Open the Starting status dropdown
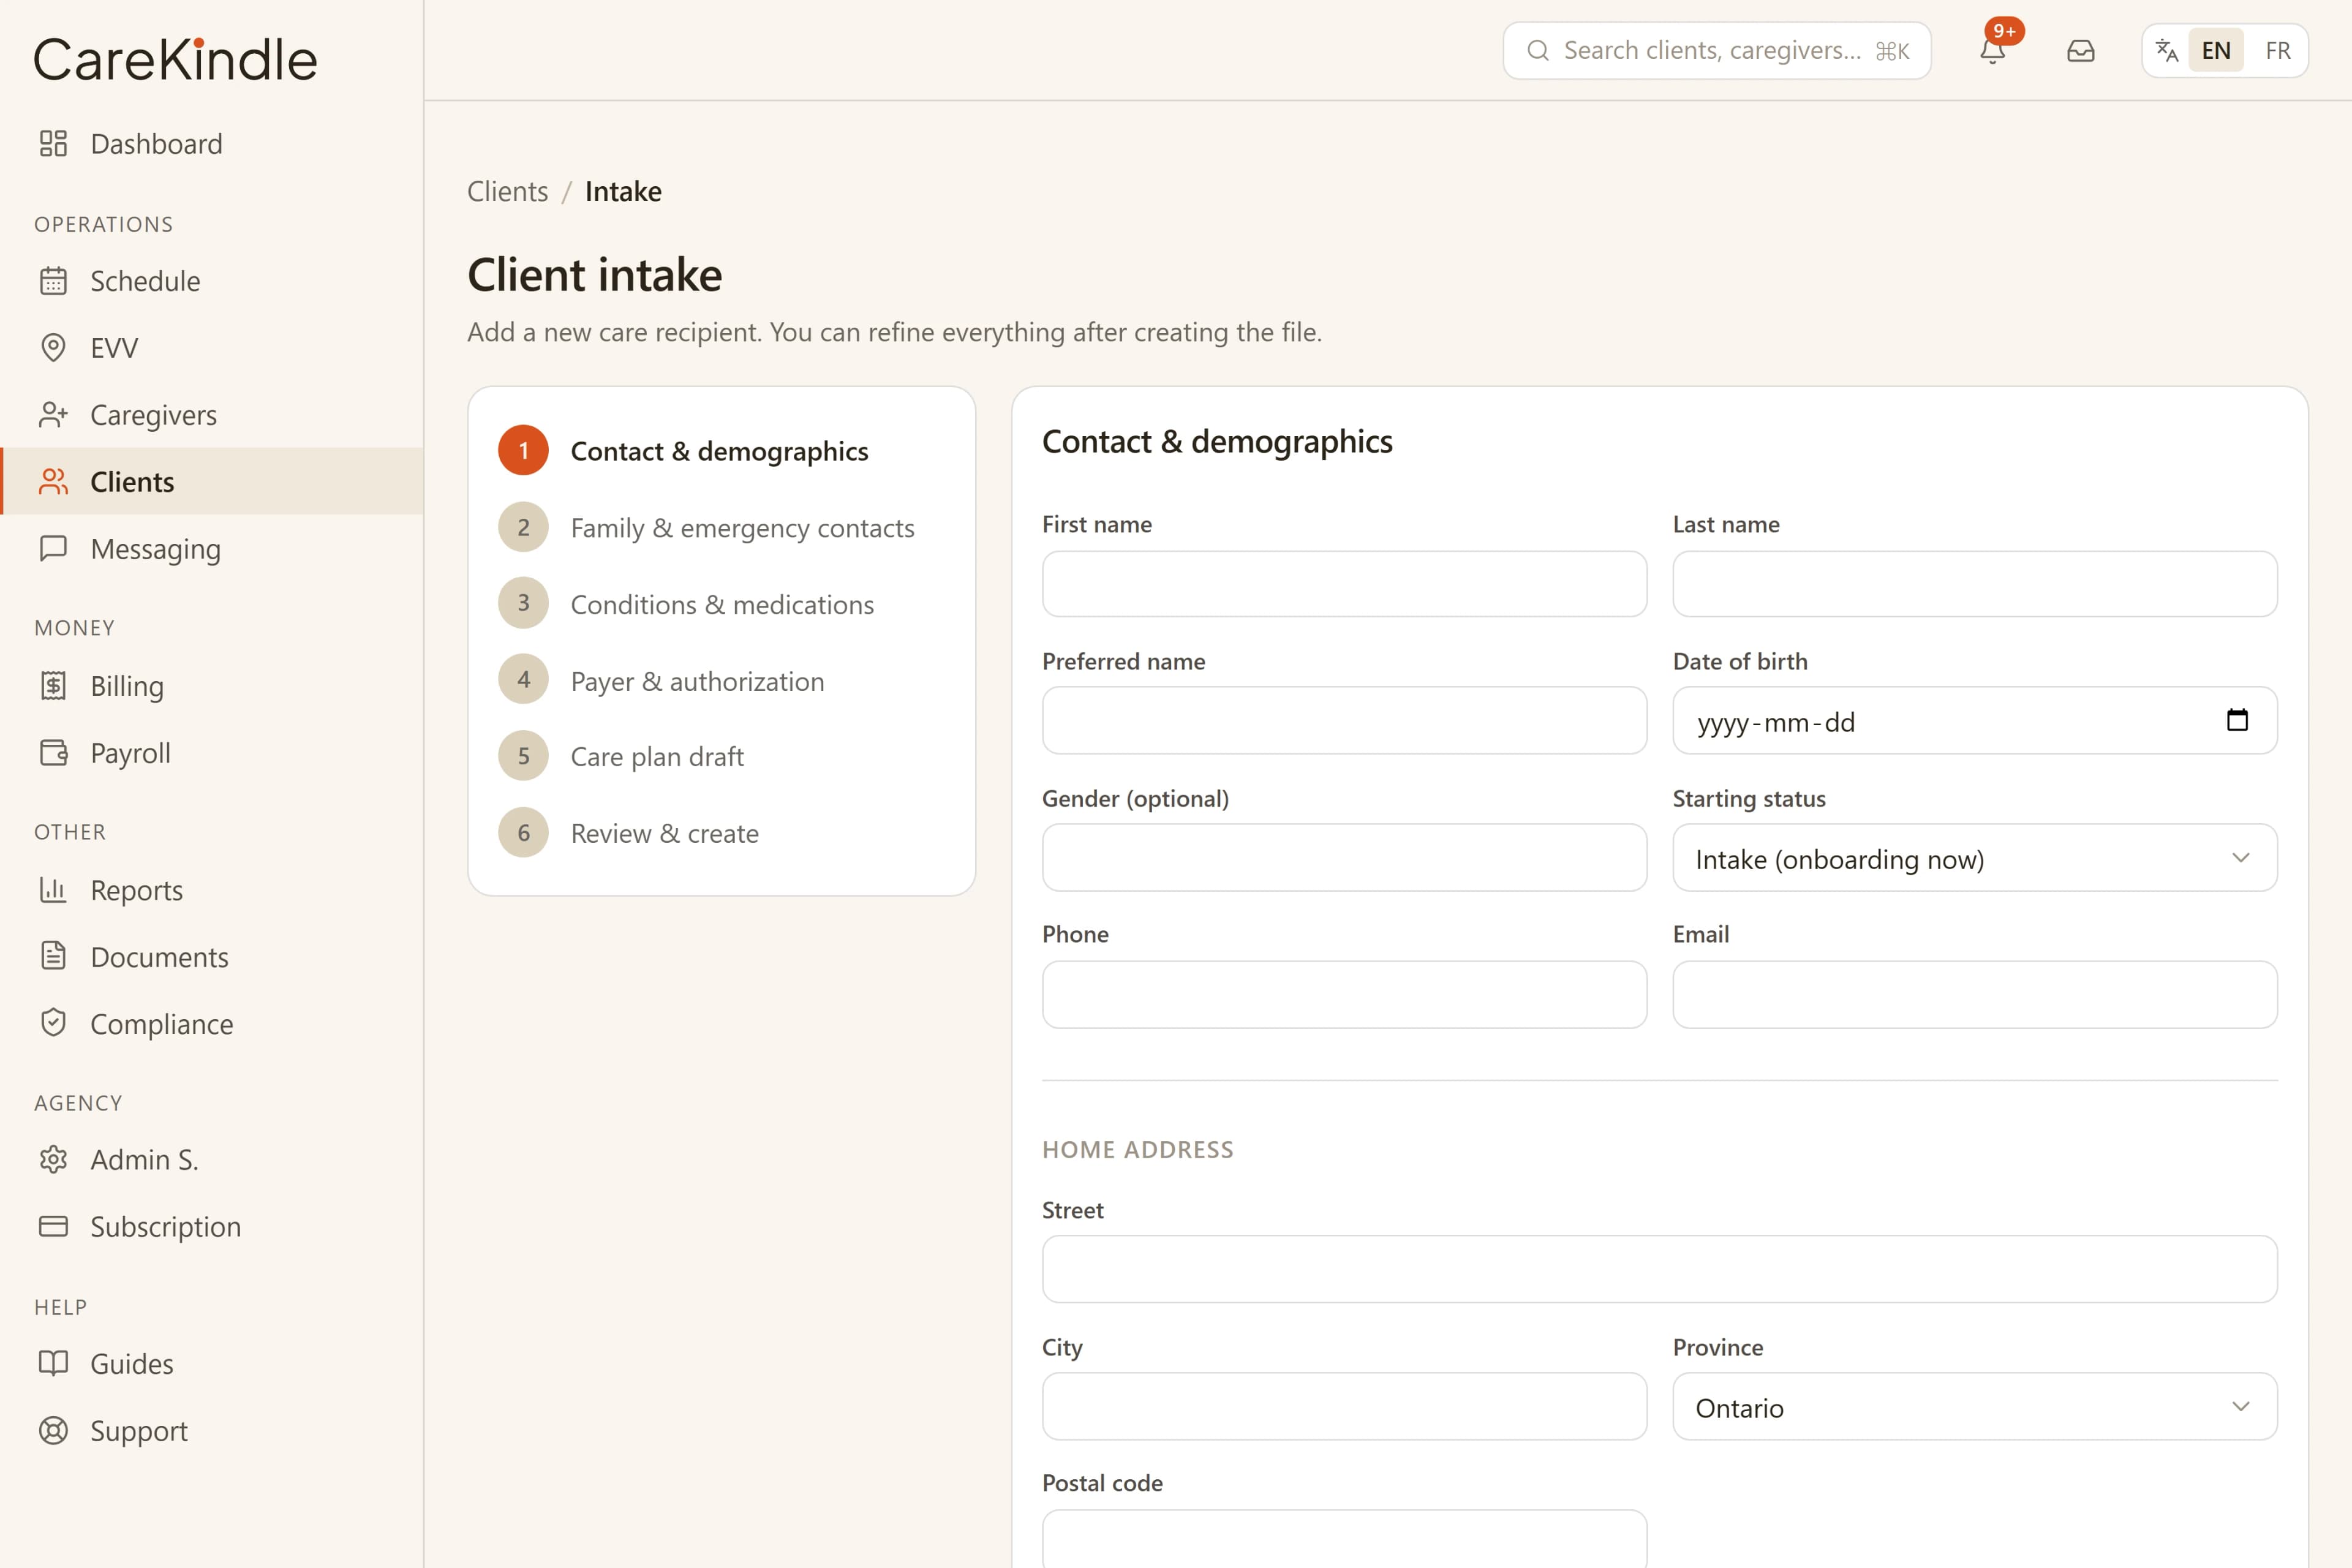The width and height of the screenshot is (2352, 1568). 1975,858
